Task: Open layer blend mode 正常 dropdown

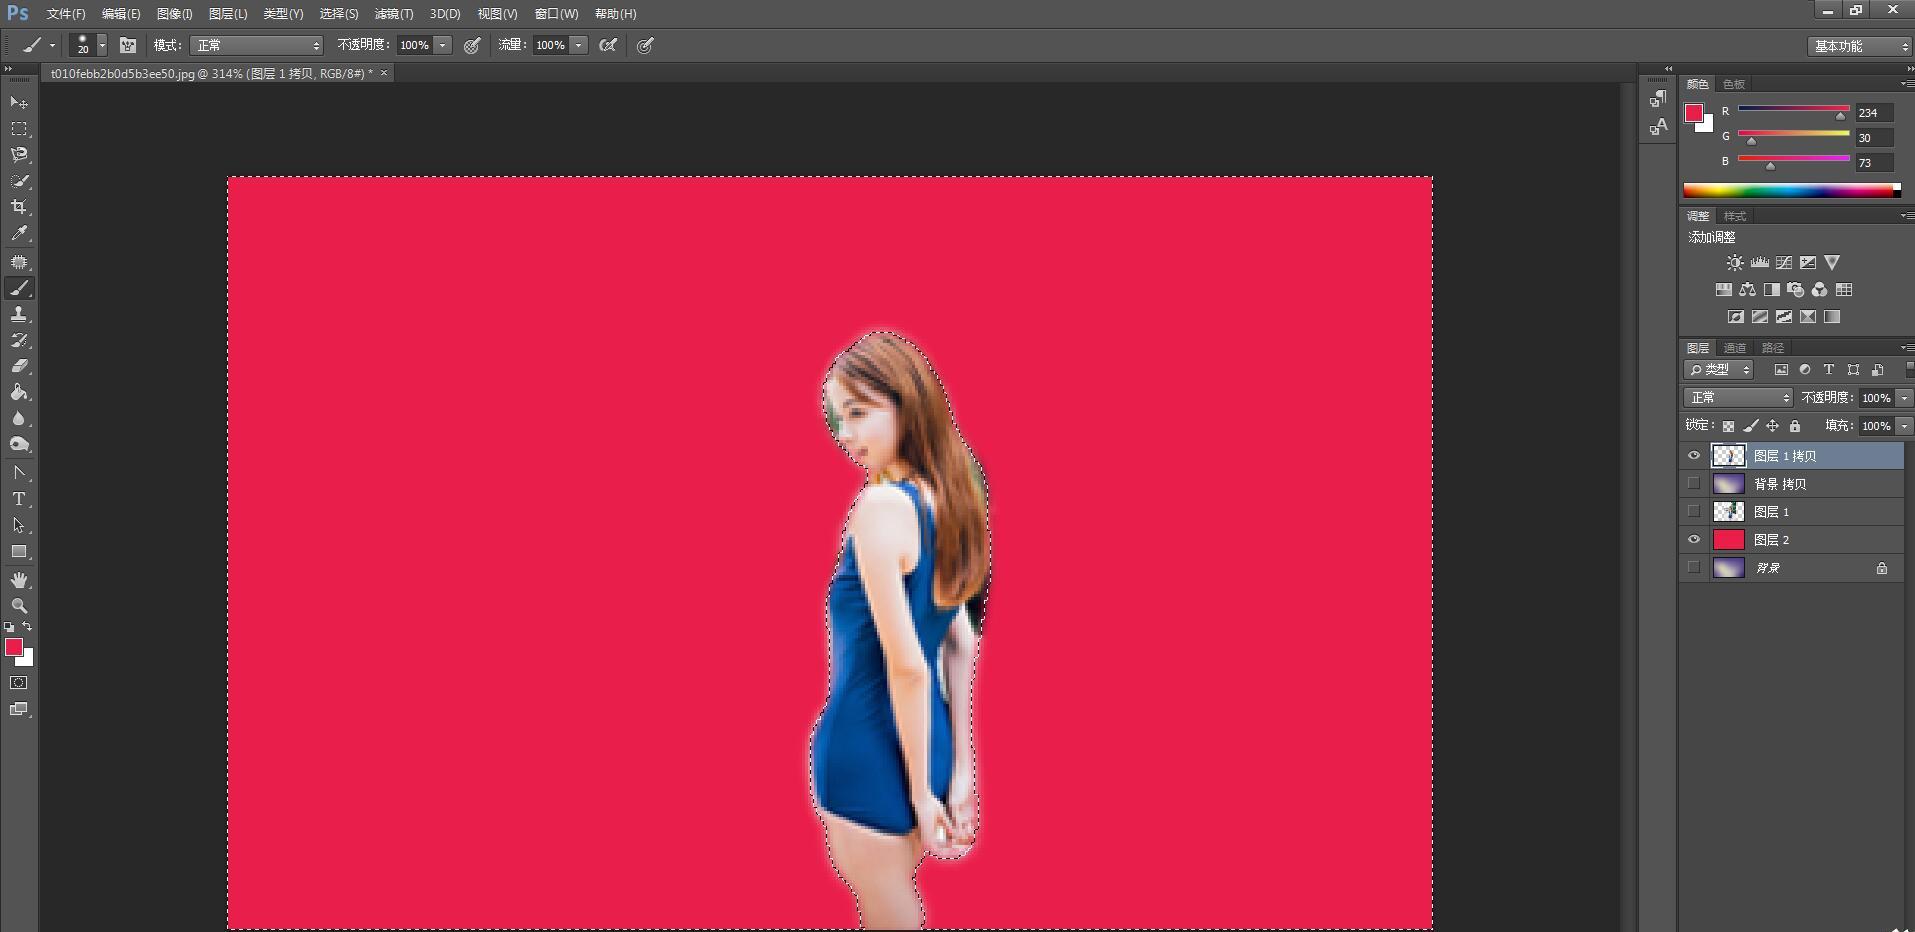Action: tap(1738, 398)
